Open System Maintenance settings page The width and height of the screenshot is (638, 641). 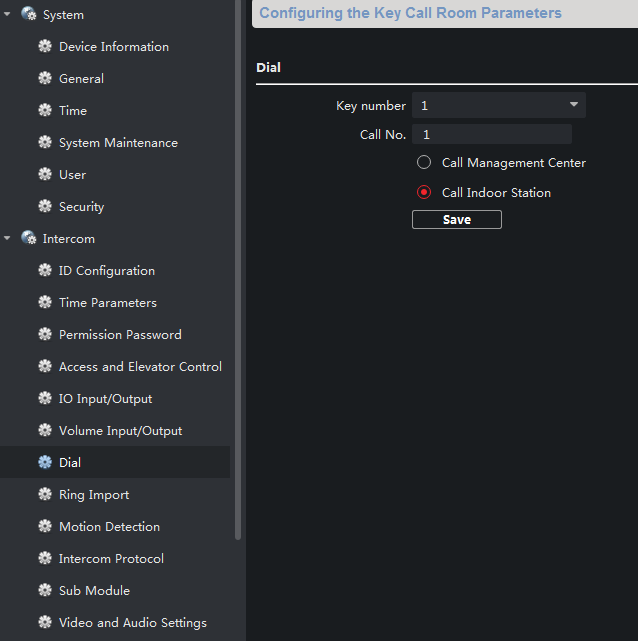click(x=118, y=143)
